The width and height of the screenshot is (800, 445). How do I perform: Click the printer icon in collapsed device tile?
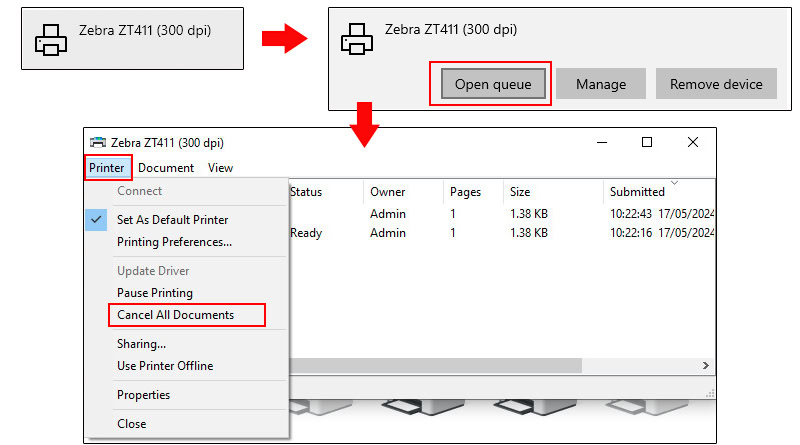(x=49, y=39)
